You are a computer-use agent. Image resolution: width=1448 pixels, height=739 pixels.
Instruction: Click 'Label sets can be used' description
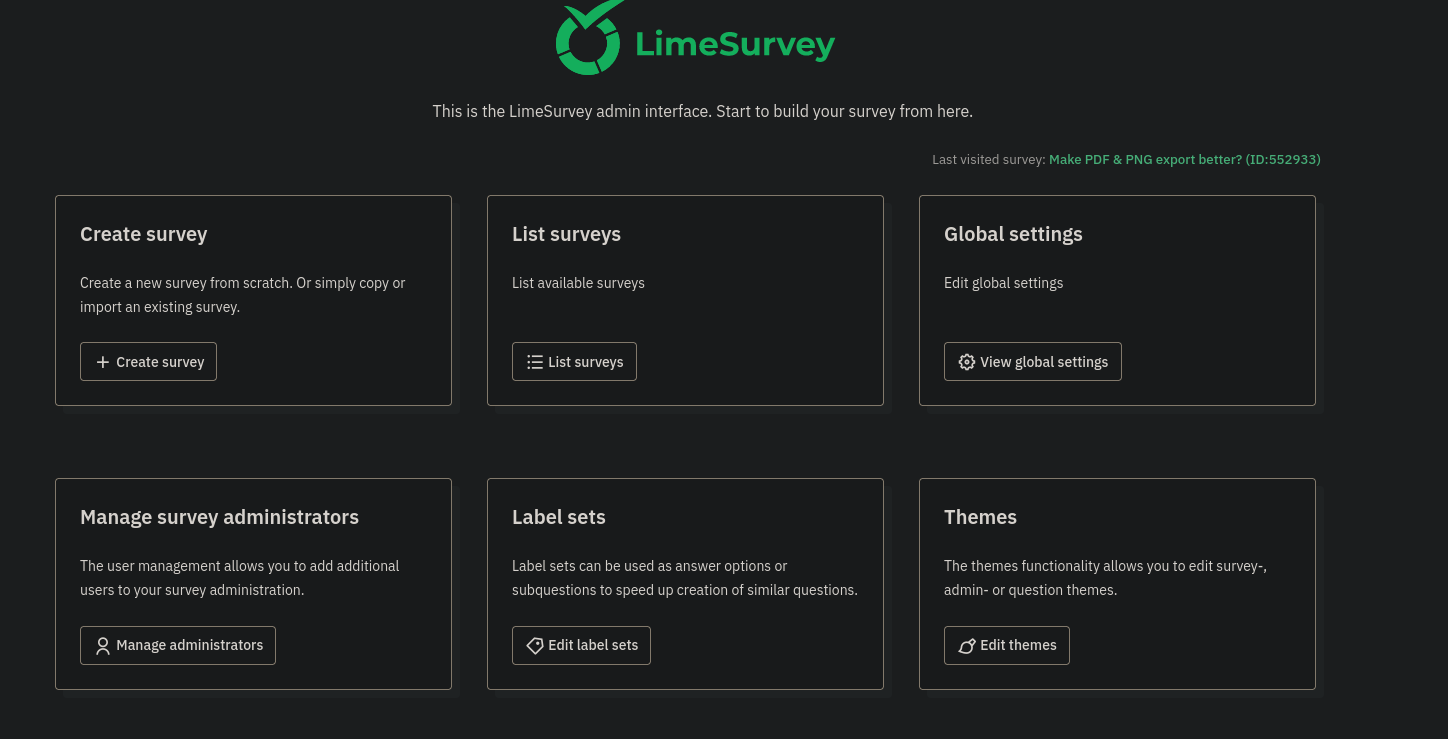(x=685, y=578)
